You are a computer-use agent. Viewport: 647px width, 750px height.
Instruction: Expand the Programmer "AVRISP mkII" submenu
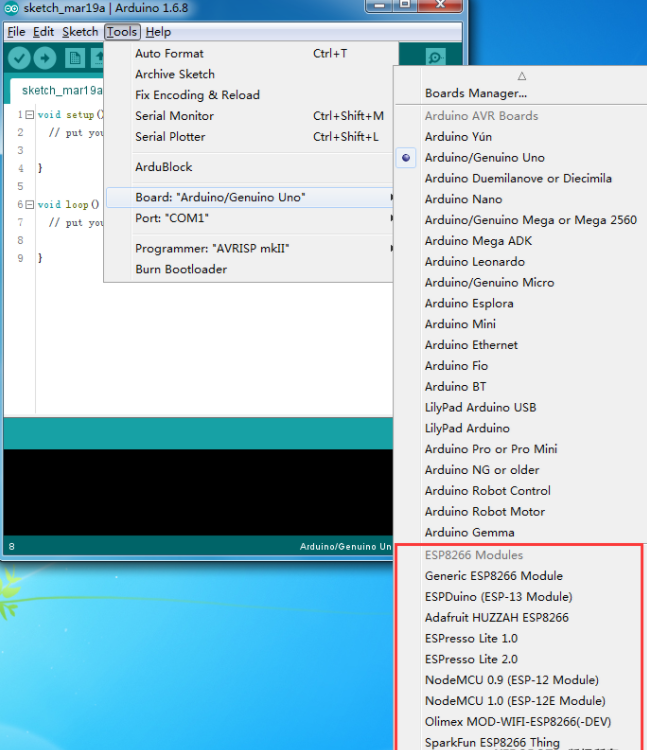coord(249,248)
